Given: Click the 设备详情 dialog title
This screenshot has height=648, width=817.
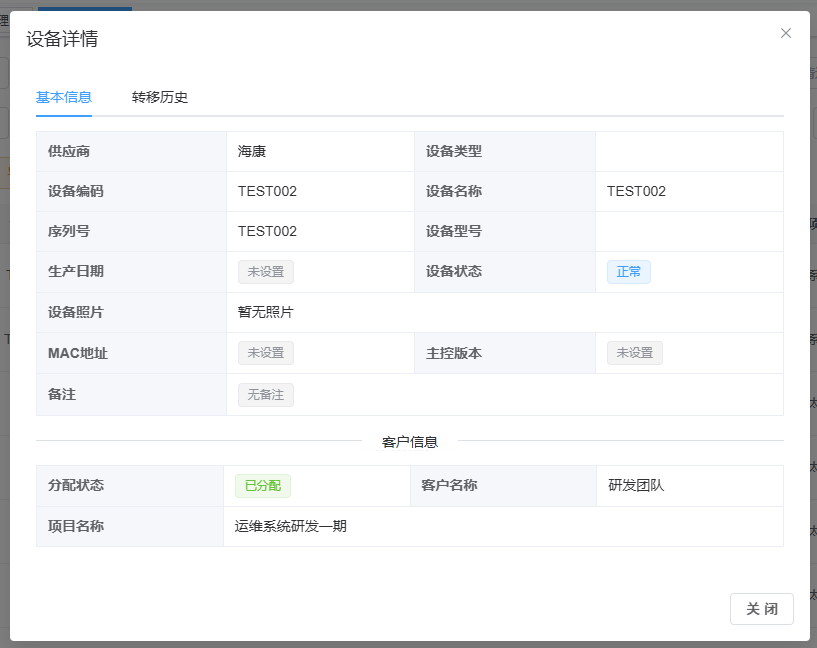Looking at the screenshot, I should 62,40.
